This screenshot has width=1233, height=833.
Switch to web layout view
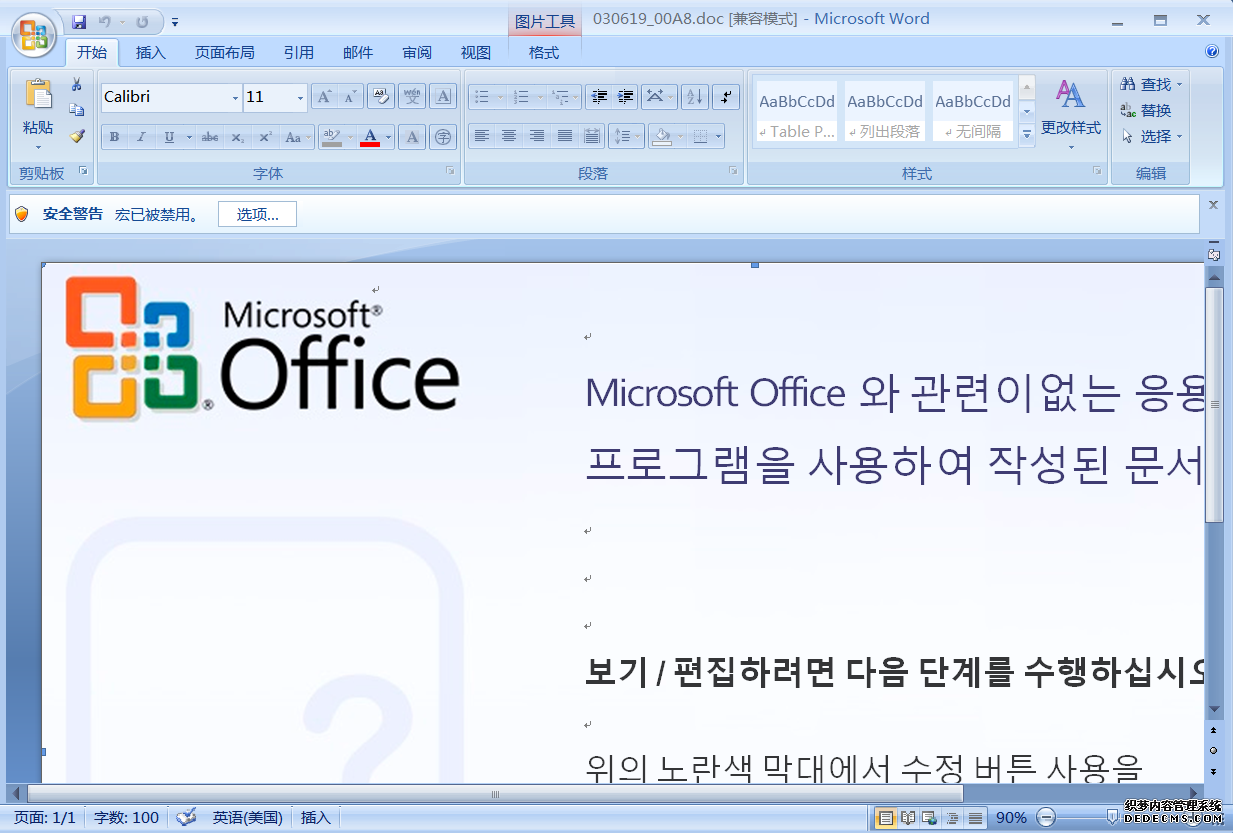click(x=929, y=818)
